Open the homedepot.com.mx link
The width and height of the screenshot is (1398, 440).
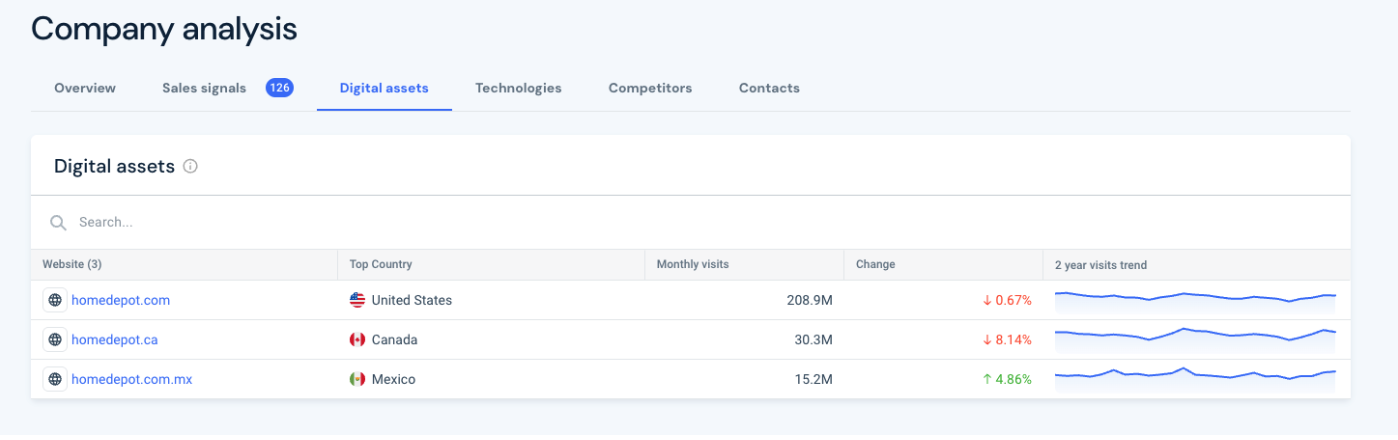pos(131,379)
